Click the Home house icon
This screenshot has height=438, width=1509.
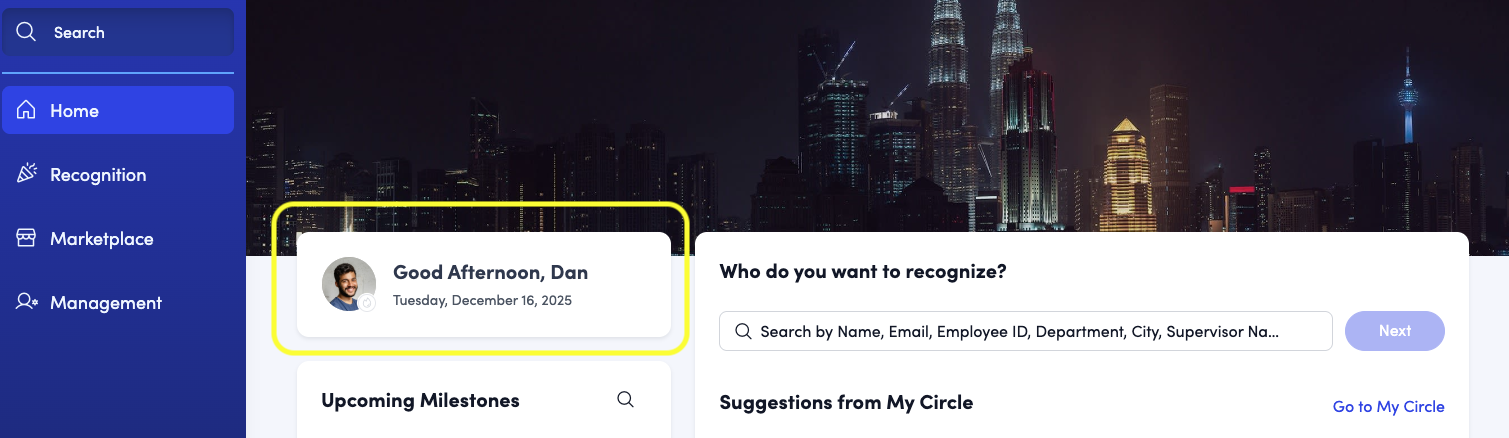pyautogui.click(x=26, y=110)
